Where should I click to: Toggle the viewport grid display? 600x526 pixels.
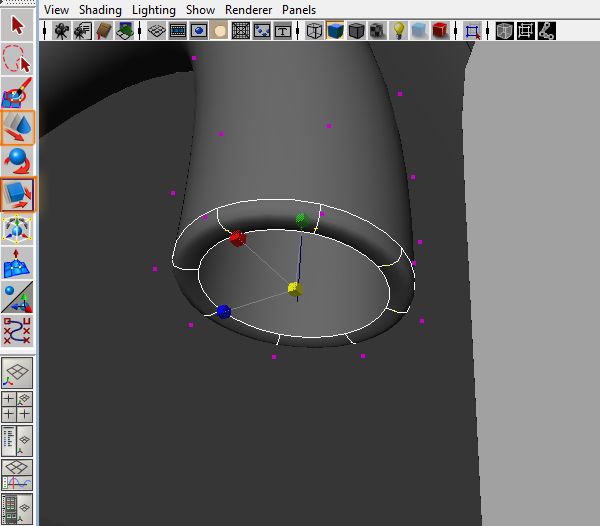pos(157,31)
